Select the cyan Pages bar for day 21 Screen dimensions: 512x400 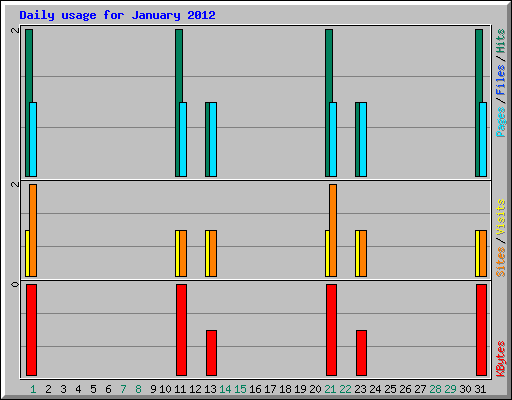(x=333, y=139)
